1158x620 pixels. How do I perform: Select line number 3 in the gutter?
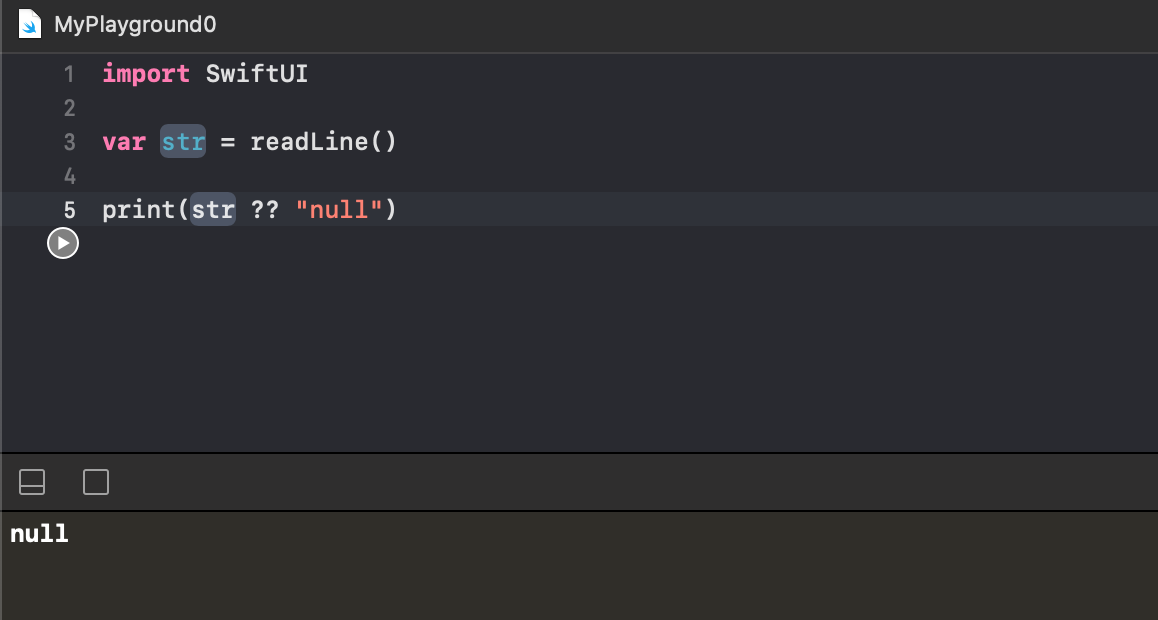(x=69, y=142)
